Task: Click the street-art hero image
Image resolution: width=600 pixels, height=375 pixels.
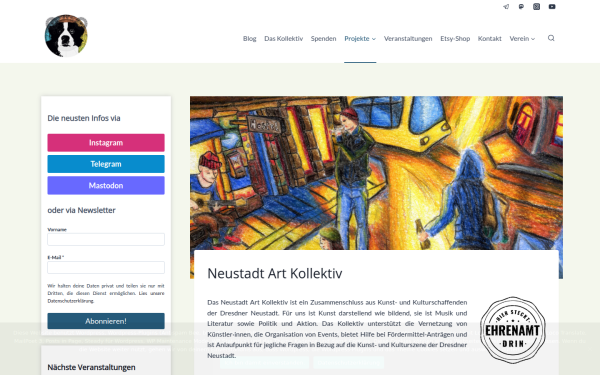Action: click(376, 173)
